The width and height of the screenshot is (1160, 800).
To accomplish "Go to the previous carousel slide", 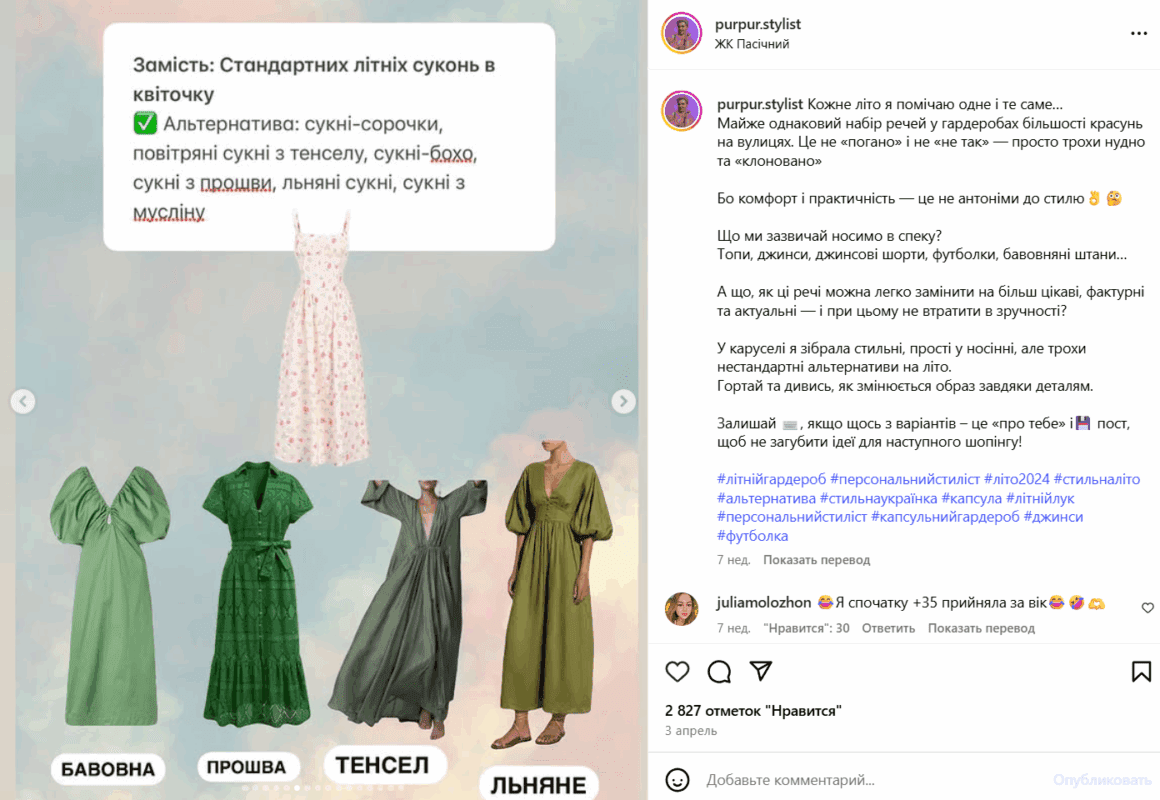I will click(23, 401).
